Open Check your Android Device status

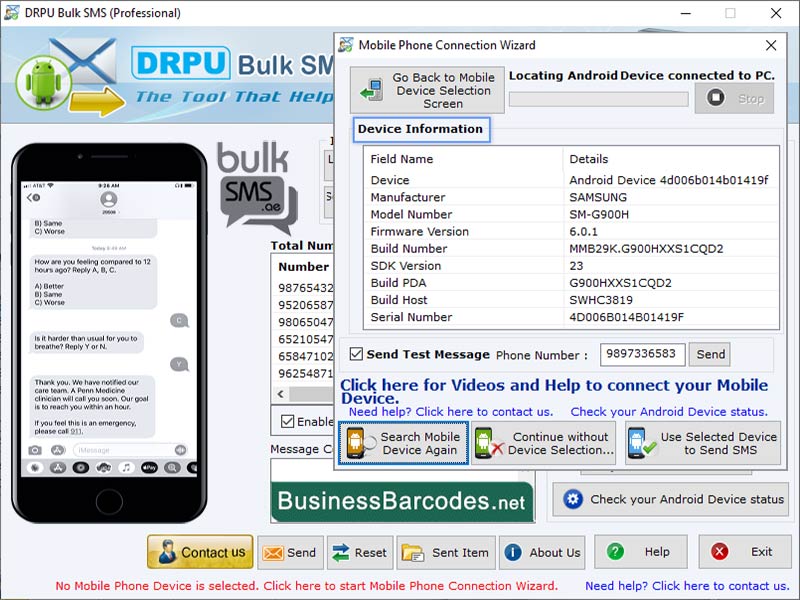(671, 500)
